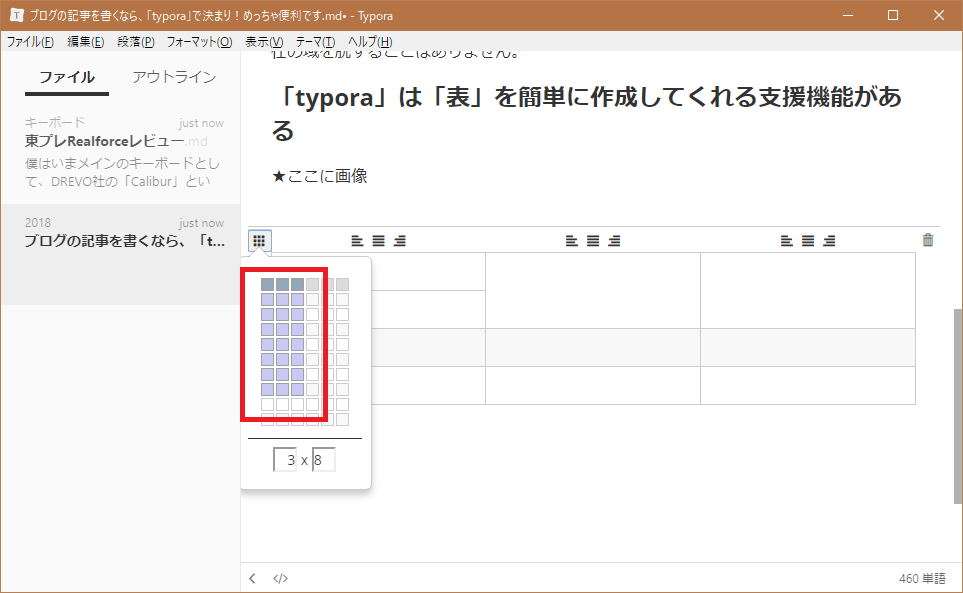Align third column right

[x=829, y=241]
